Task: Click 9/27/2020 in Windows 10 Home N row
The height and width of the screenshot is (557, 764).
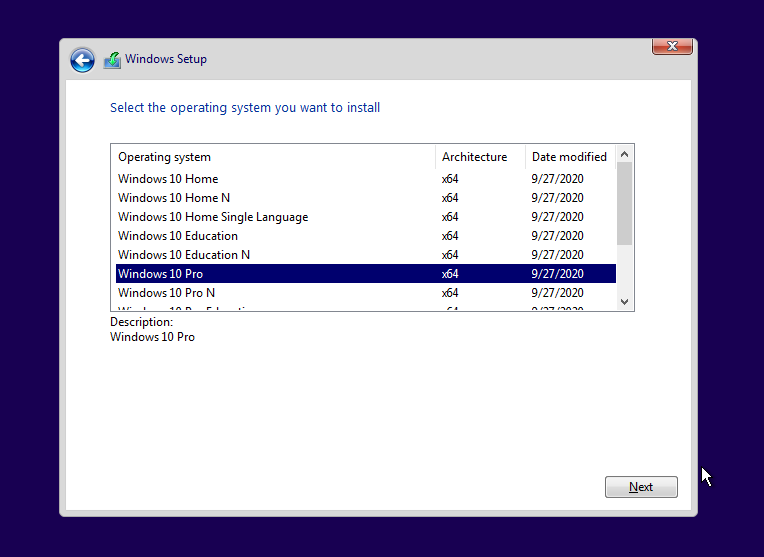Action: click(x=557, y=198)
